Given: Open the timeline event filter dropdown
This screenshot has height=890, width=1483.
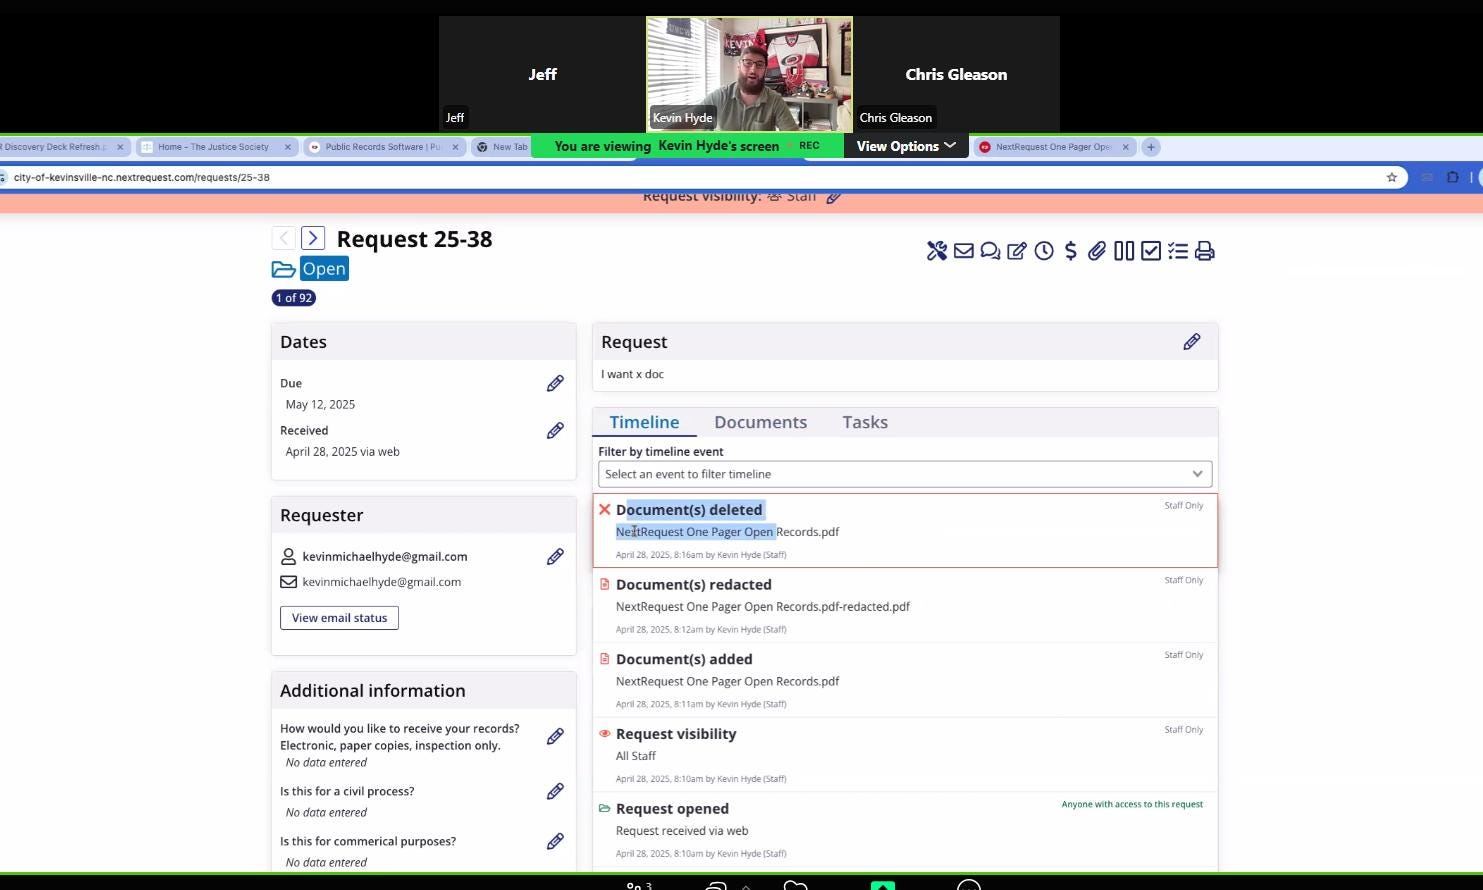Looking at the screenshot, I should tap(905, 474).
